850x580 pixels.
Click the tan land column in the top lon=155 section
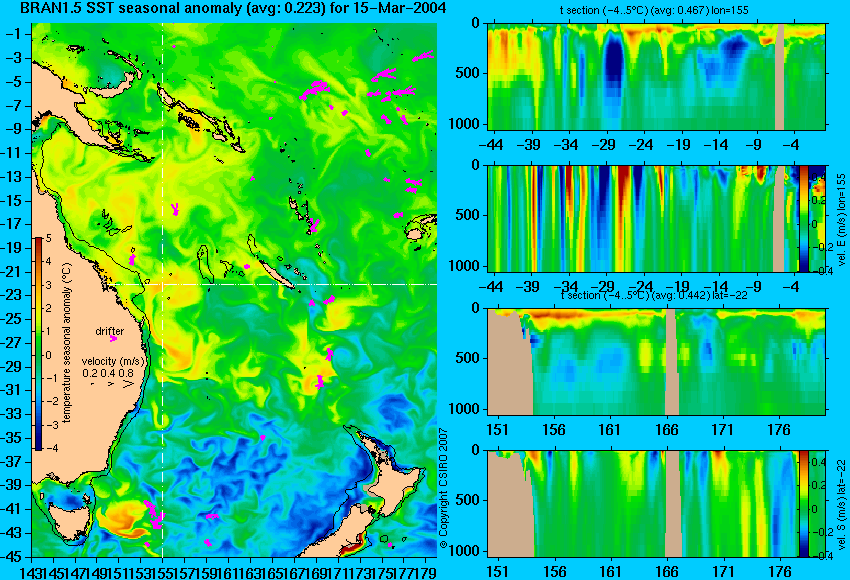(x=780, y=76)
